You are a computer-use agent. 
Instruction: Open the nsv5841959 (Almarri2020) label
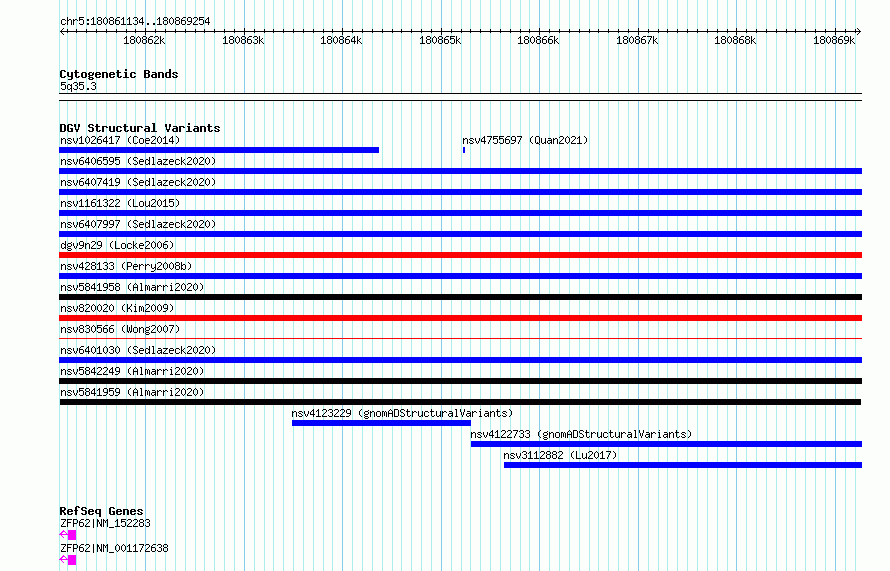coord(132,392)
